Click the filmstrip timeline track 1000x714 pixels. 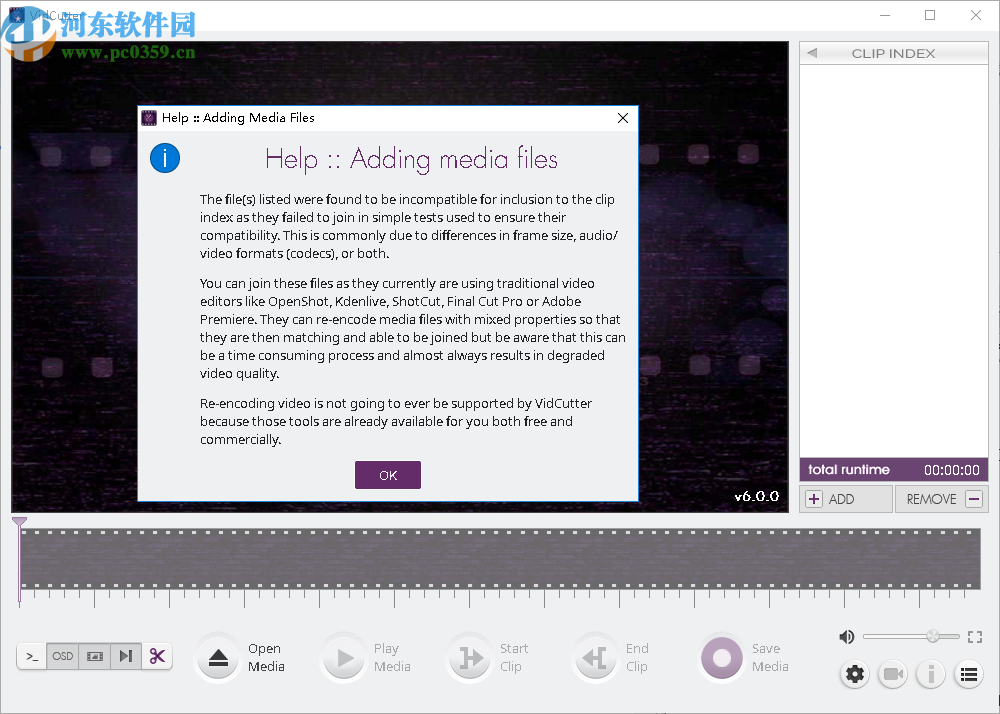499,558
